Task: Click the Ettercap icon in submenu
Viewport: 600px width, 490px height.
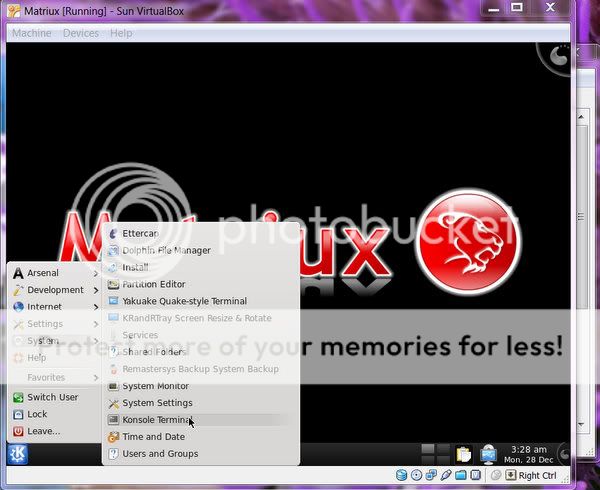Action: [x=113, y=233]
